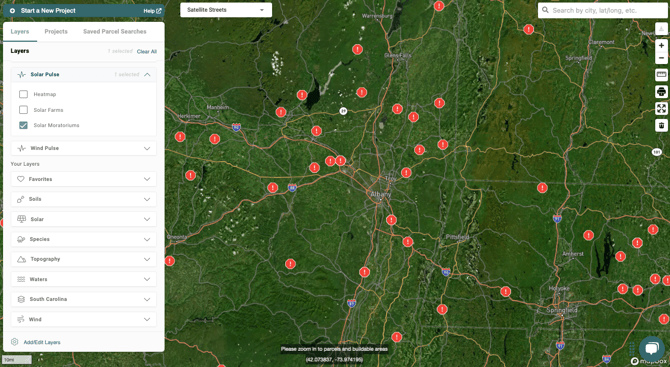Image resolution: width=670 pixels, height=367 pixels.
Task: Select the ruler measure tool icon
Action: 661,75
